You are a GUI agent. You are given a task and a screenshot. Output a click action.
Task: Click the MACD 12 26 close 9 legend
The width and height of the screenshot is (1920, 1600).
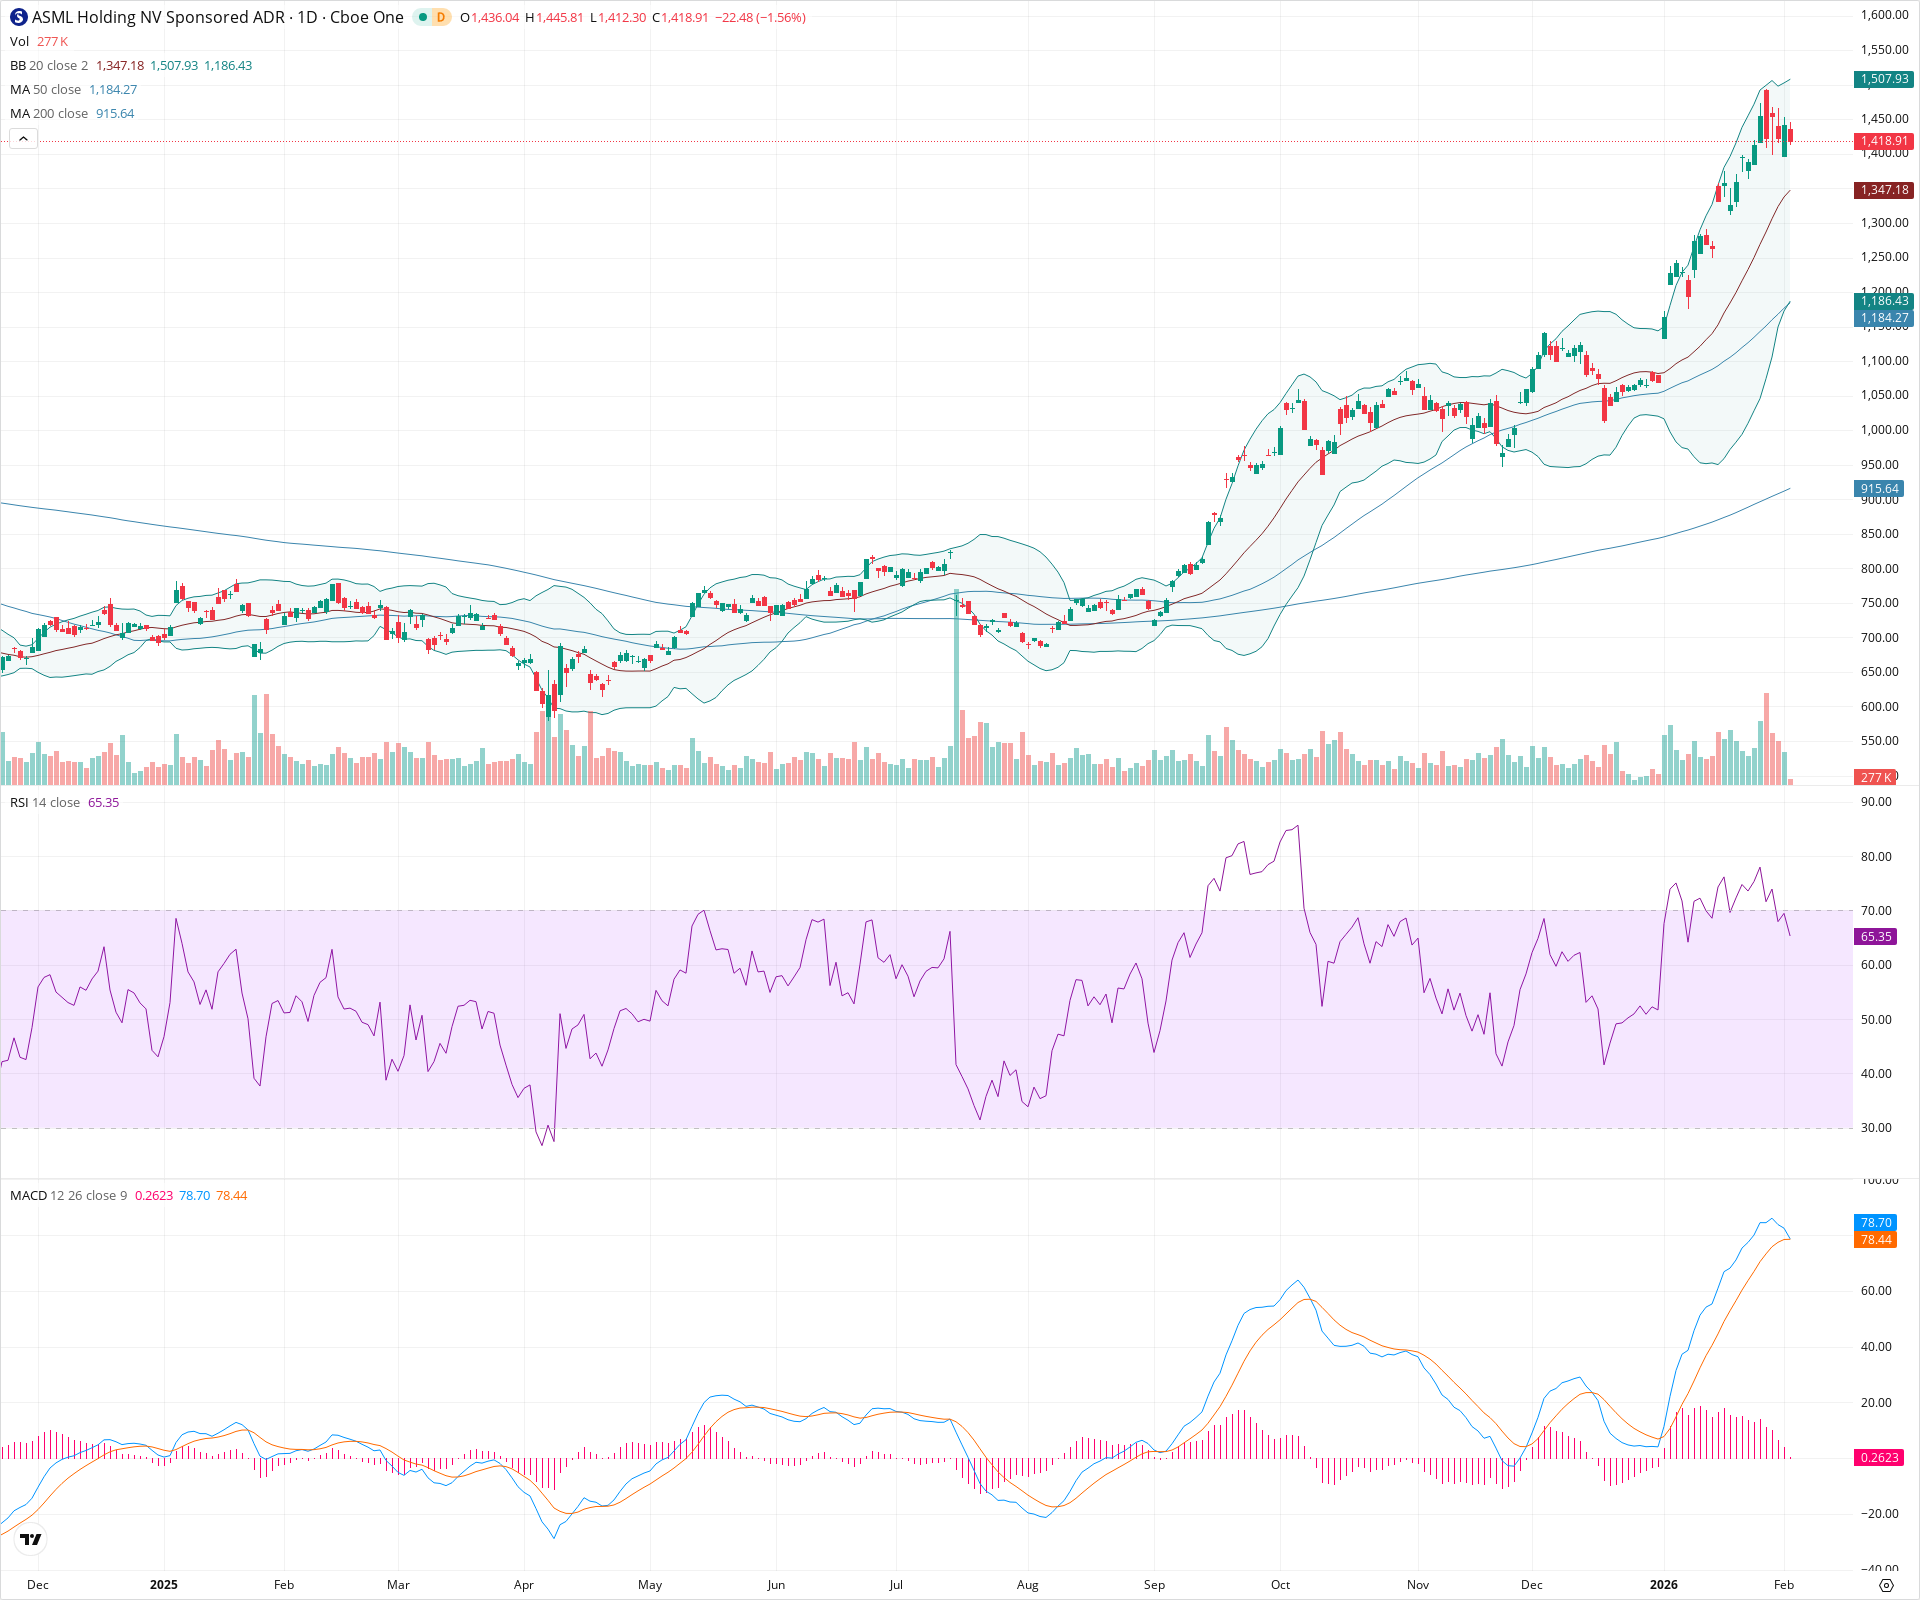pyautogui.click(x=65, y=1195)
